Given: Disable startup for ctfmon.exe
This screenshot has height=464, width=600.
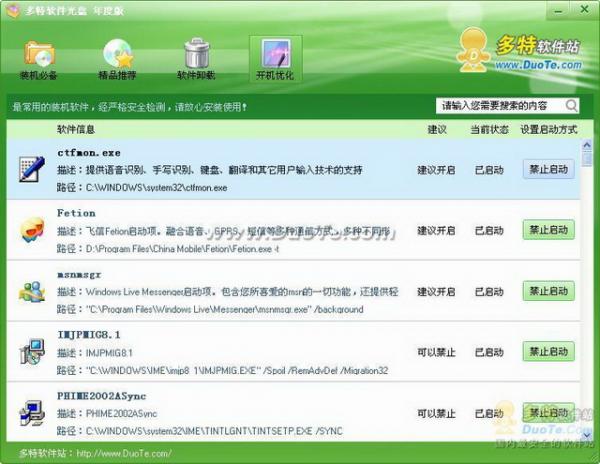Looking at the screenshot, I should (548, 169).
